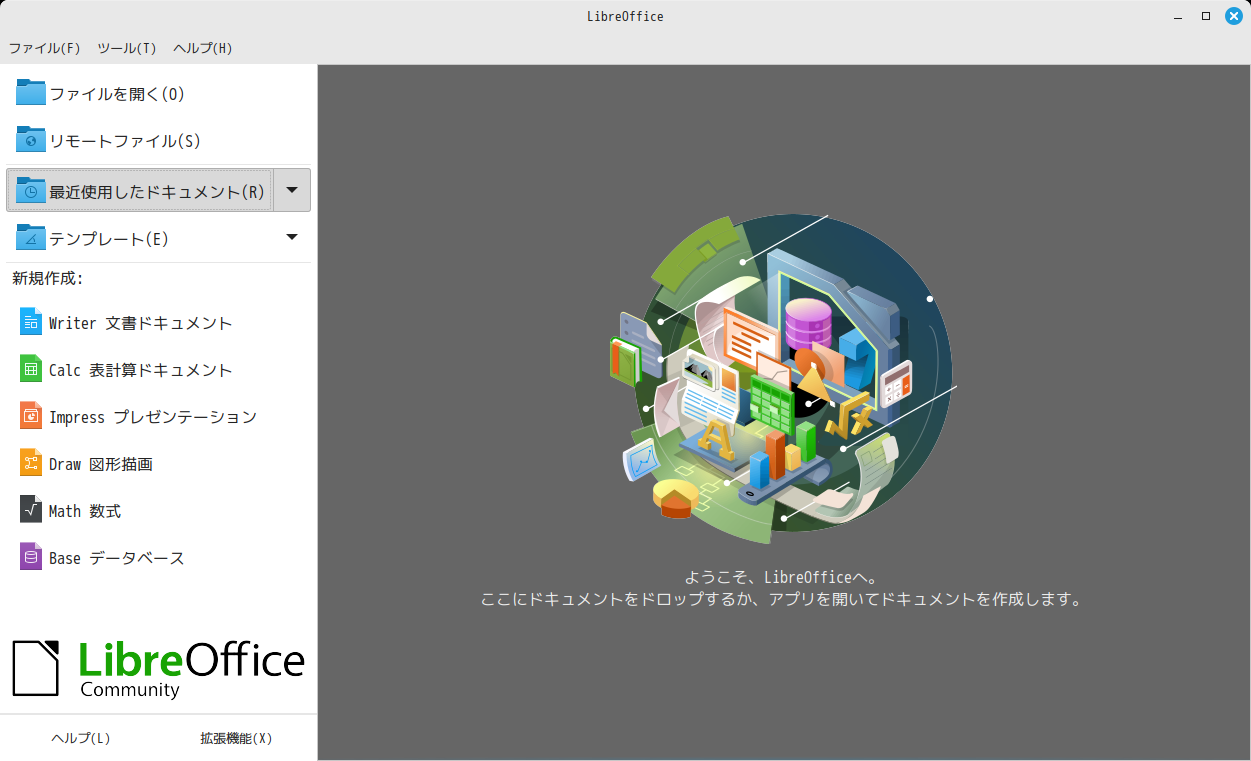This screenshot has width=1251, height=761.
Task: Click the リモートファイル(S) button label
Action: 125,141
